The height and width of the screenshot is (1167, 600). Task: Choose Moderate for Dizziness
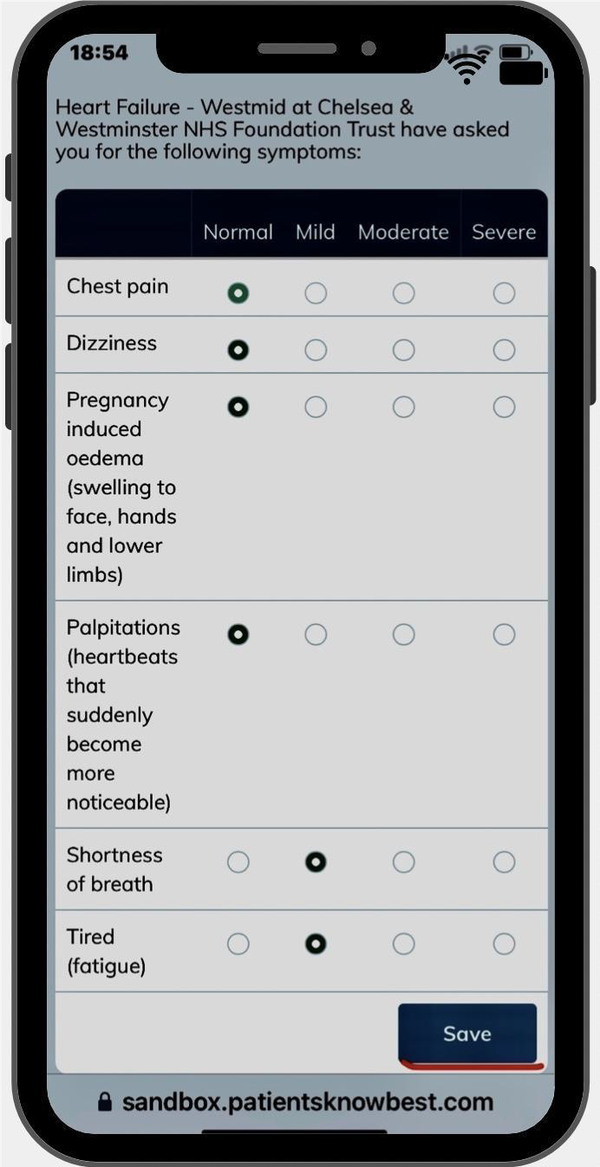click(x=404, y=350)
